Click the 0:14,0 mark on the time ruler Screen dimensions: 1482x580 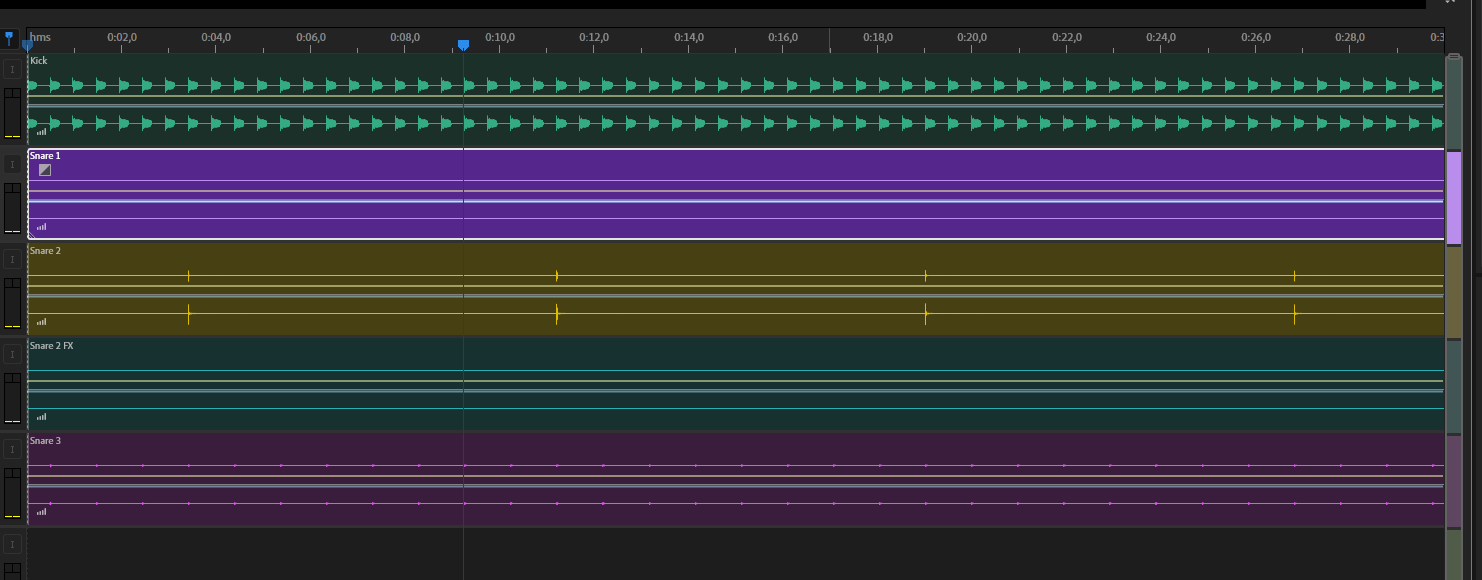pyautogui.click(x=689, y=38)
